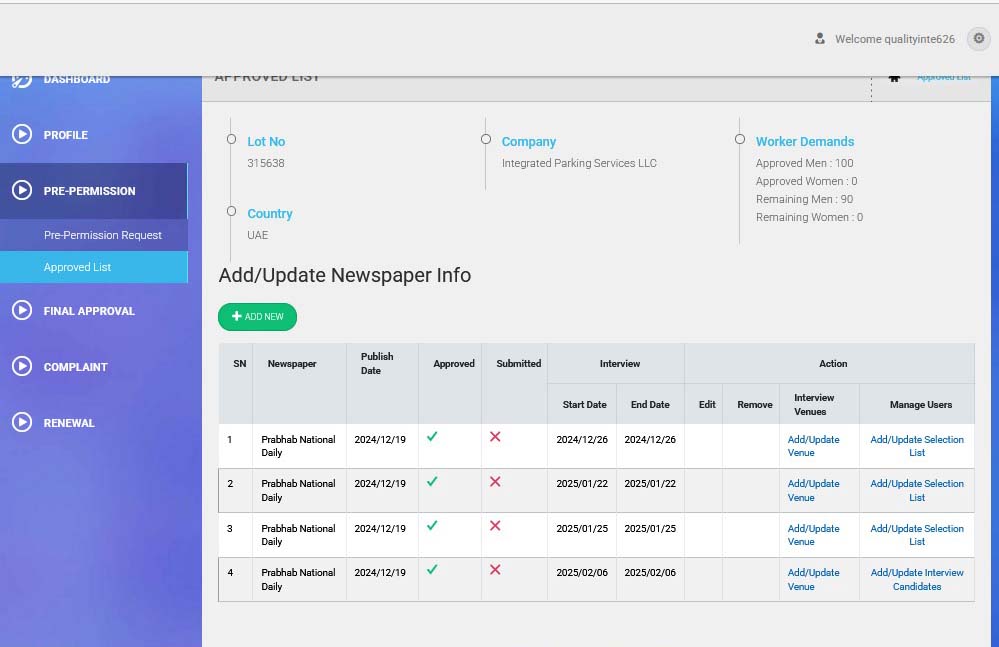Image resolution: width=999 pixels, height=647 pixels.
Task: Click the user profile icon beside Welcome
Action: pyautogui.click(x=820, y=39)
